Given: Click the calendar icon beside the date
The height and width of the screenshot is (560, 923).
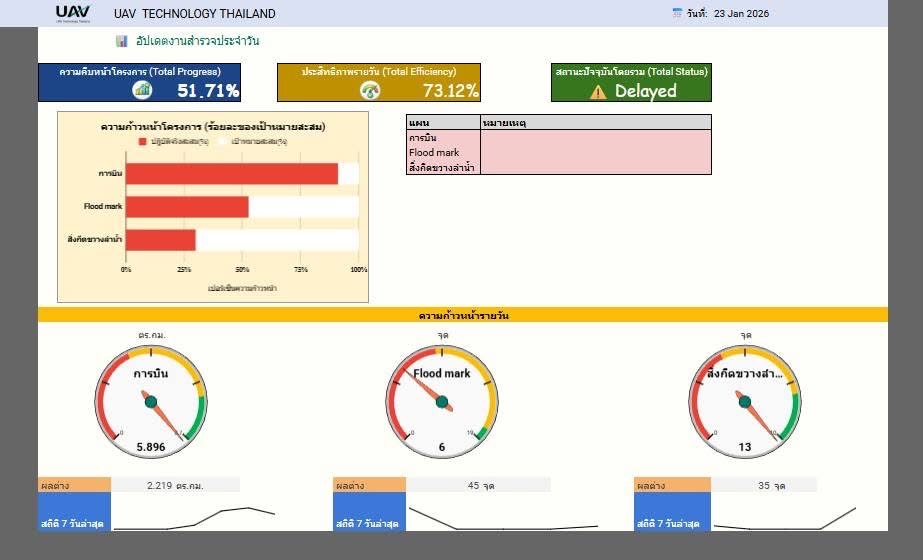Looking at the screenshot, I should (677, 13).
